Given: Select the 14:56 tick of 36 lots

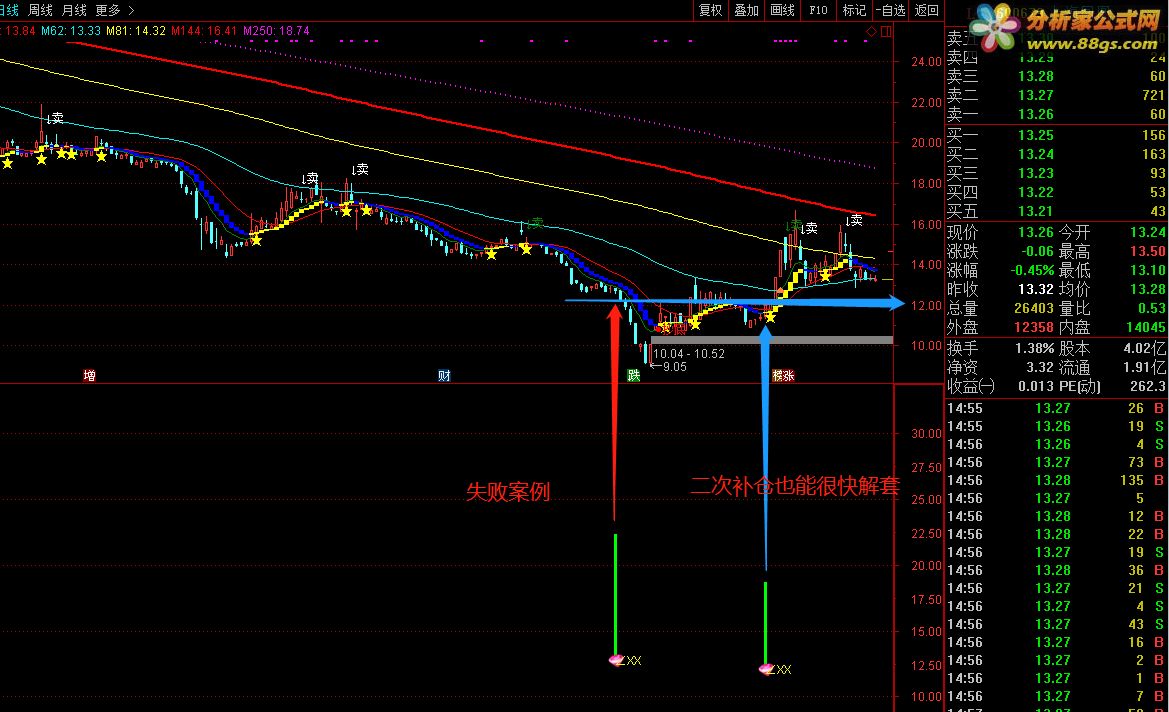Looking at the screenshot, I should (x=1056, y=570).
